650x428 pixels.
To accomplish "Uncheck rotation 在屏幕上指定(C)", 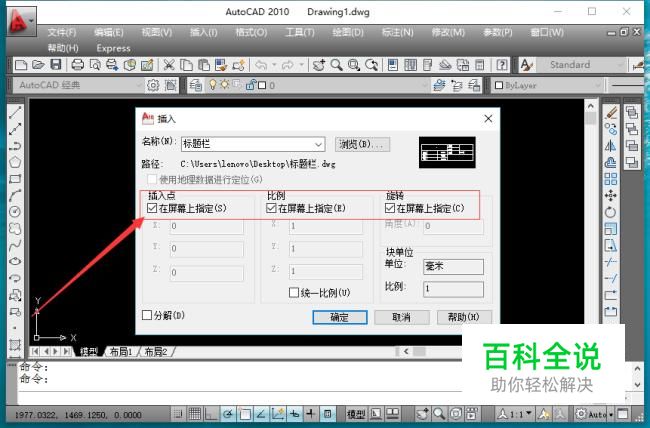I will coord(390,208).
